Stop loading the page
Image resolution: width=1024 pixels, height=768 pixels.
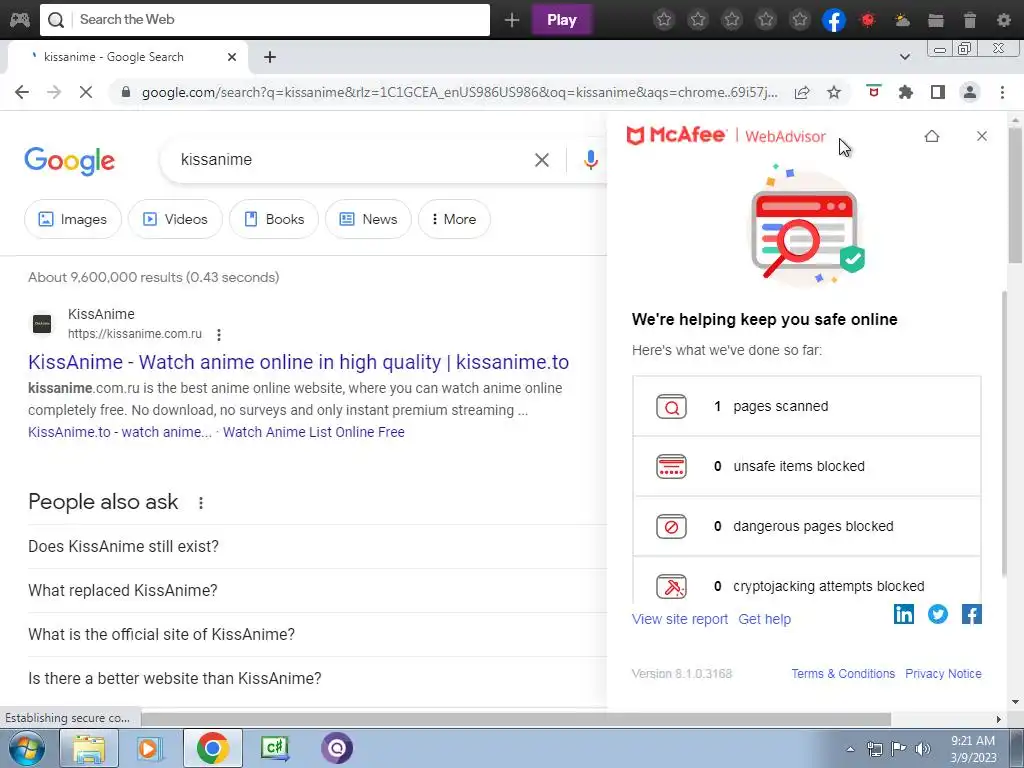click(x=86, y=92)
